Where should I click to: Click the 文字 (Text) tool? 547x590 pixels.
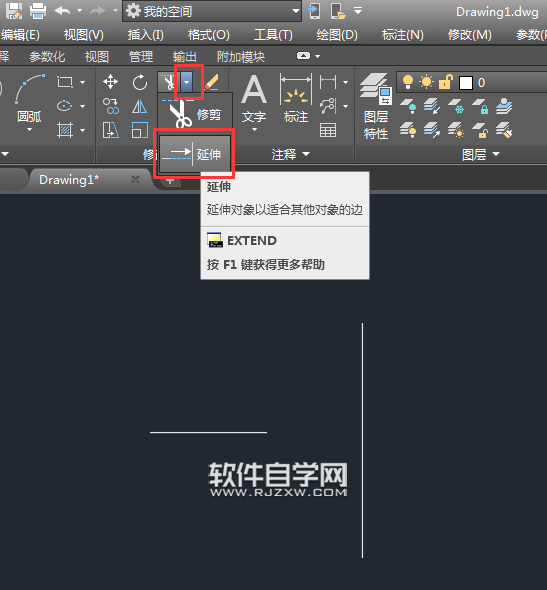pyautogui.click(x=254, y=99)
